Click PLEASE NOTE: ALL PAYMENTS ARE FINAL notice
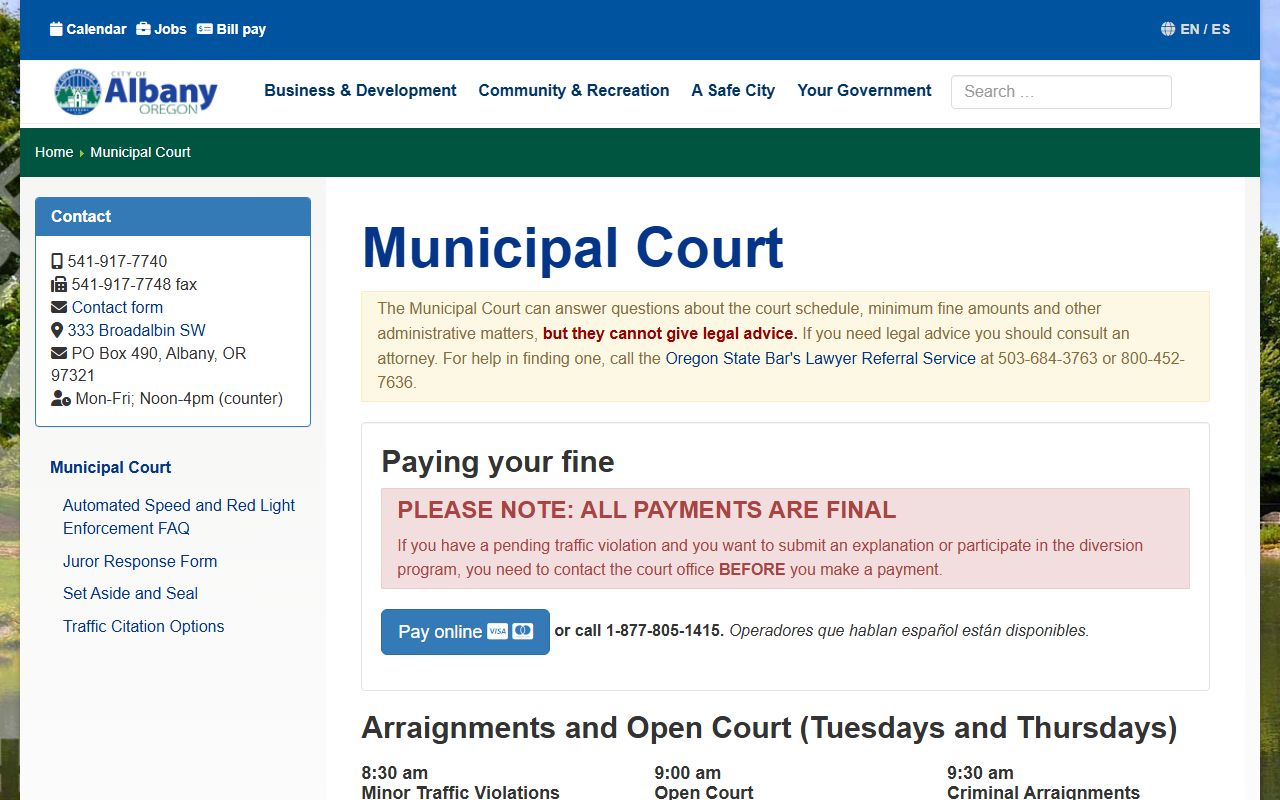 coord(646,510)
